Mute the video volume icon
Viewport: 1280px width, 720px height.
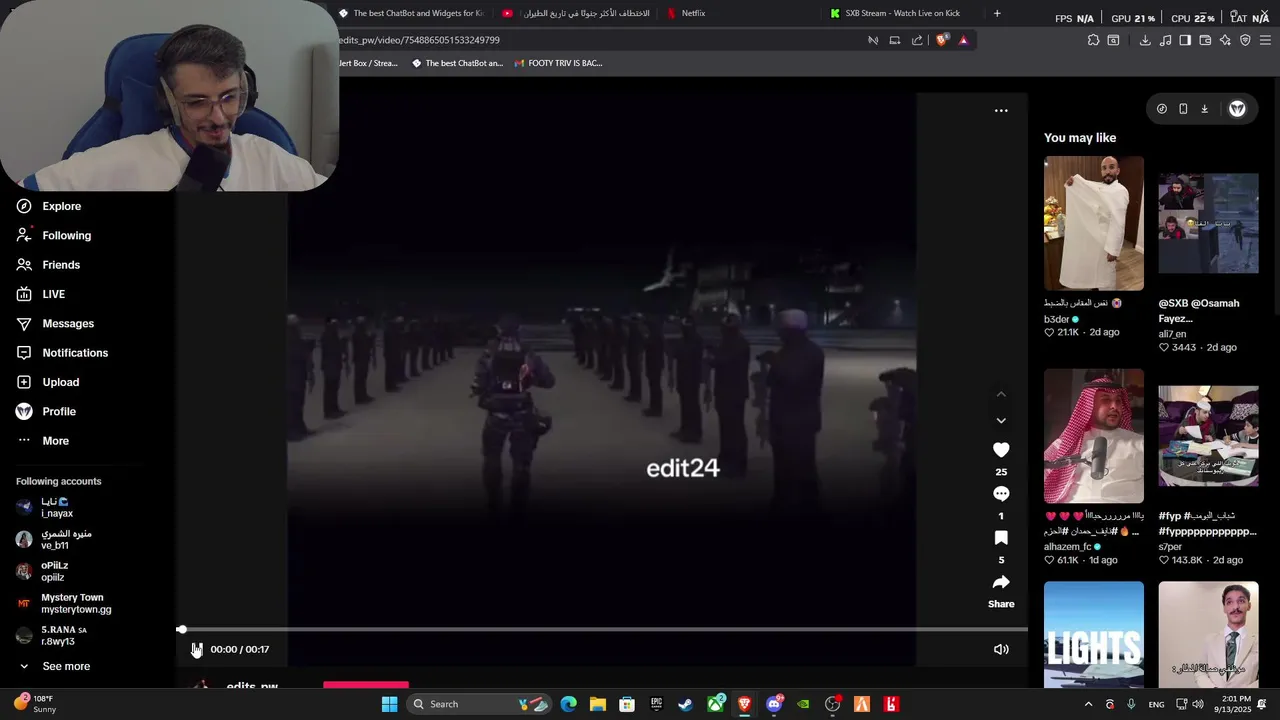click(x=1001, y=649)
